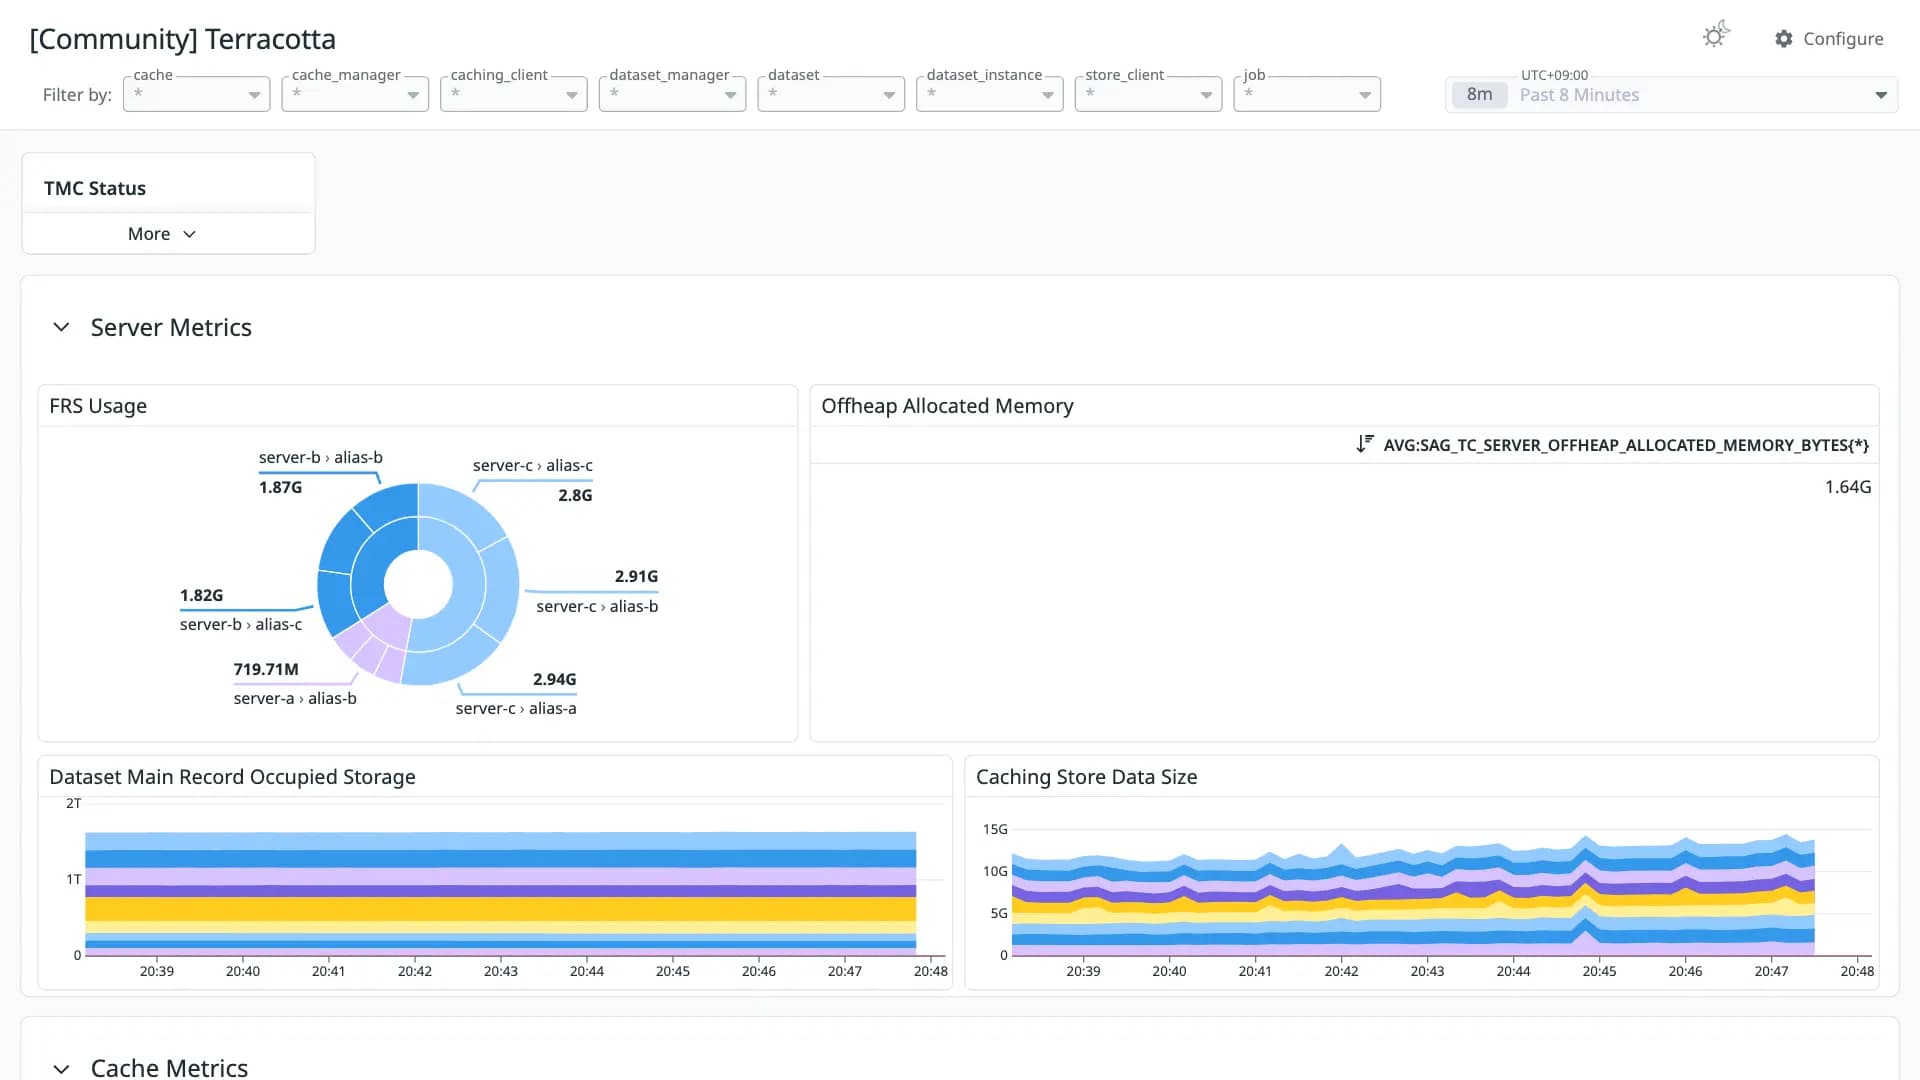Open the store_client filter dropdown
Image resolution: width=1920 pixels, height=1080 pixels.
pos(1148,94)
